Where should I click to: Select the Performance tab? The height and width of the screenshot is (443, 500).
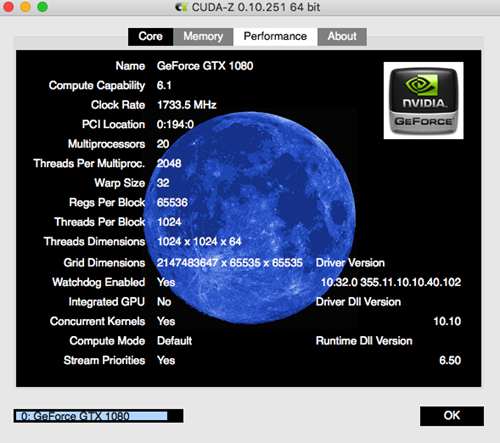[275, 36]
